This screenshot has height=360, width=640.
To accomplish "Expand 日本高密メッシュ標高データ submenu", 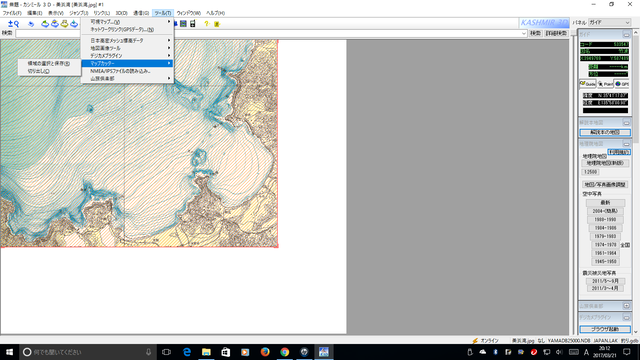I will (127, 40).
